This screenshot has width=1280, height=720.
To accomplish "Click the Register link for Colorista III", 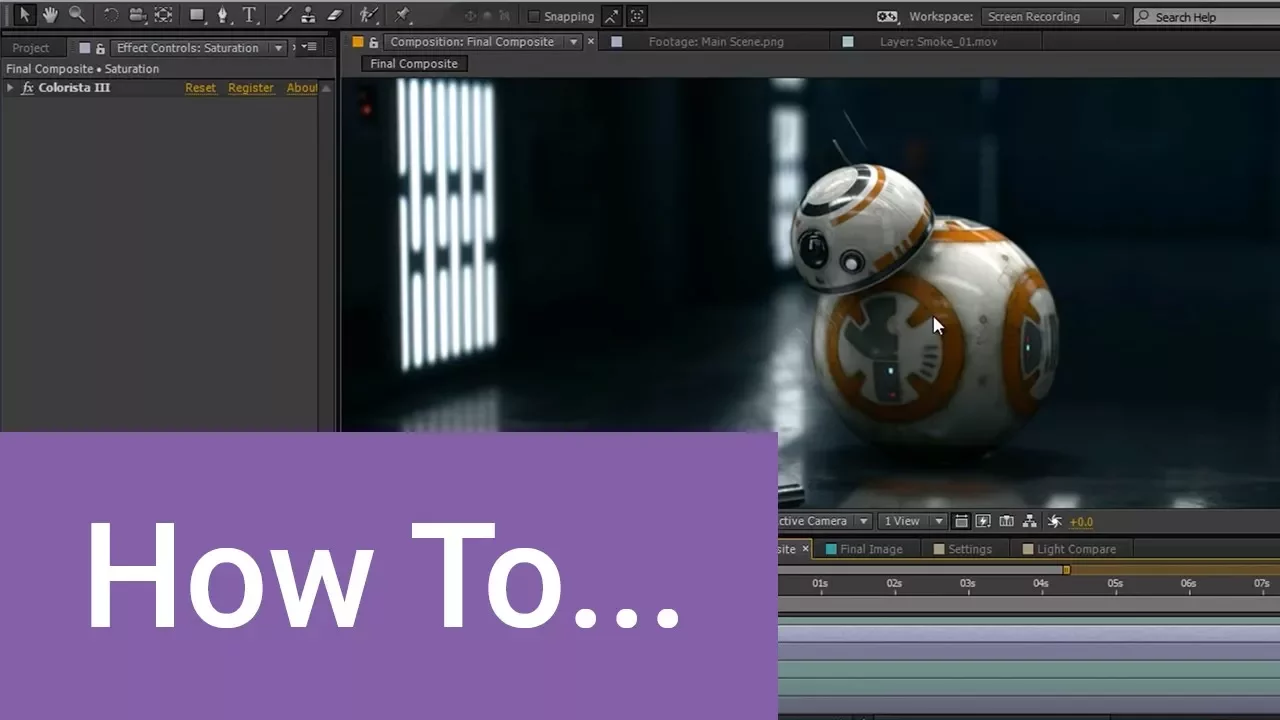I will point(250,88).
